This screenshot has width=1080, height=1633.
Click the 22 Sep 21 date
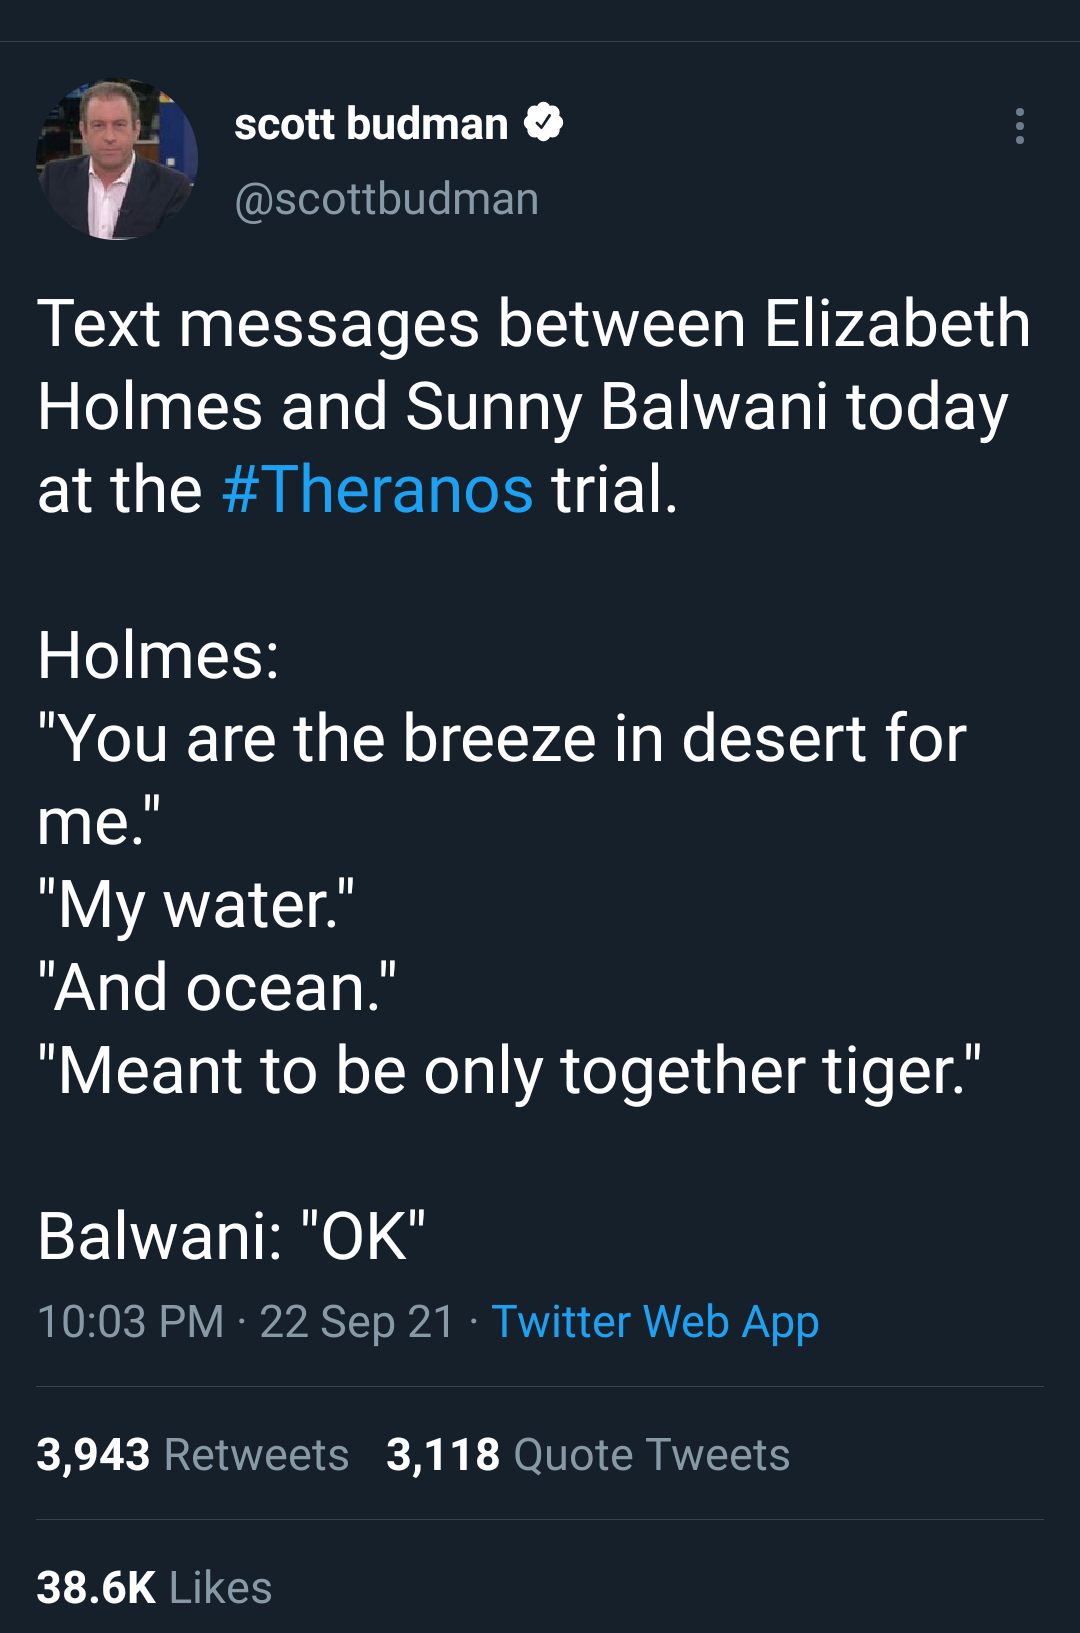click(357, 1322)
